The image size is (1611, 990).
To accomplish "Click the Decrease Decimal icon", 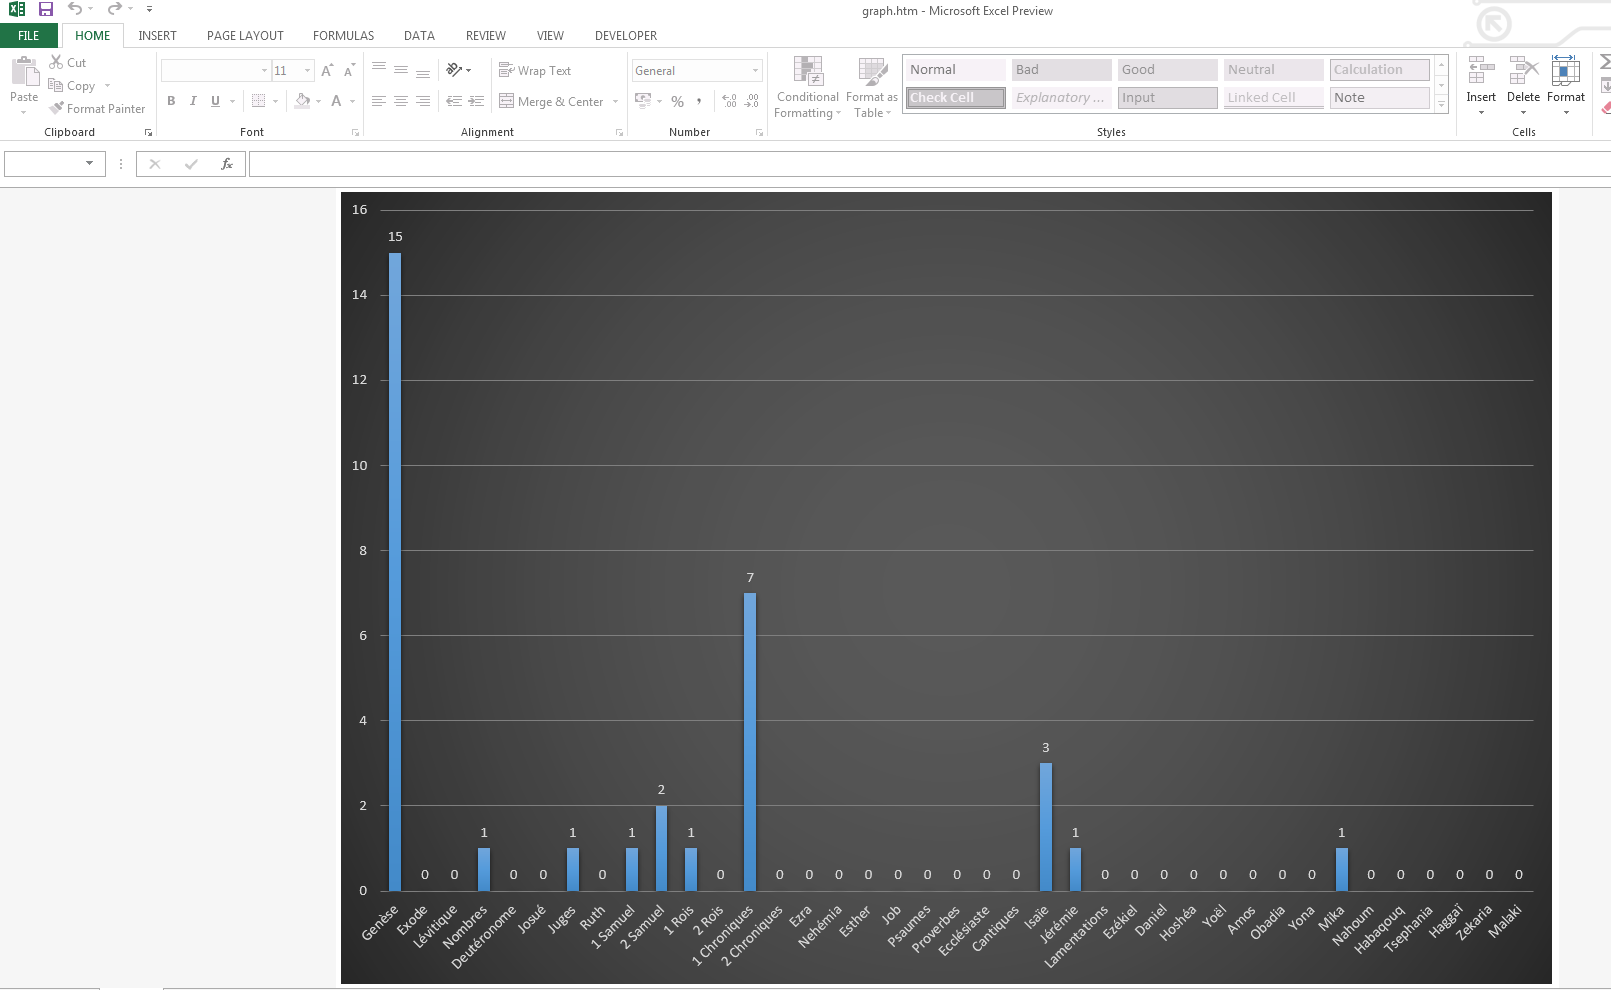I will tap(752, 101).
